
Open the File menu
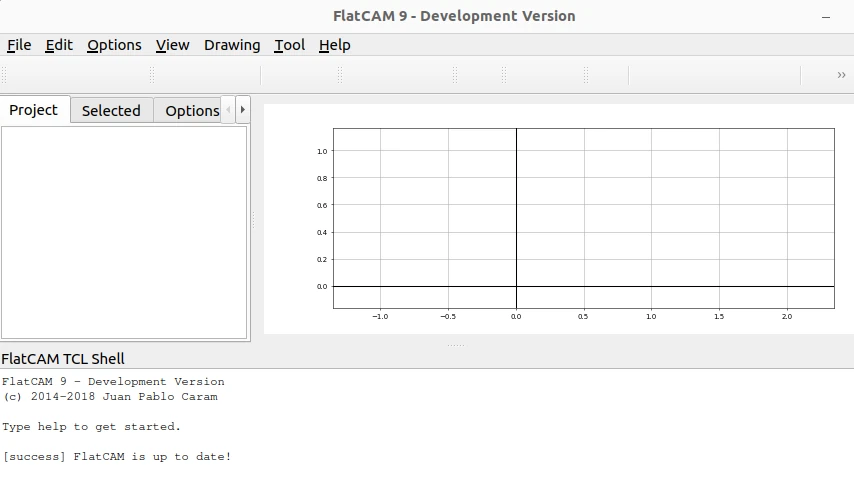click(x=19, y=45)
